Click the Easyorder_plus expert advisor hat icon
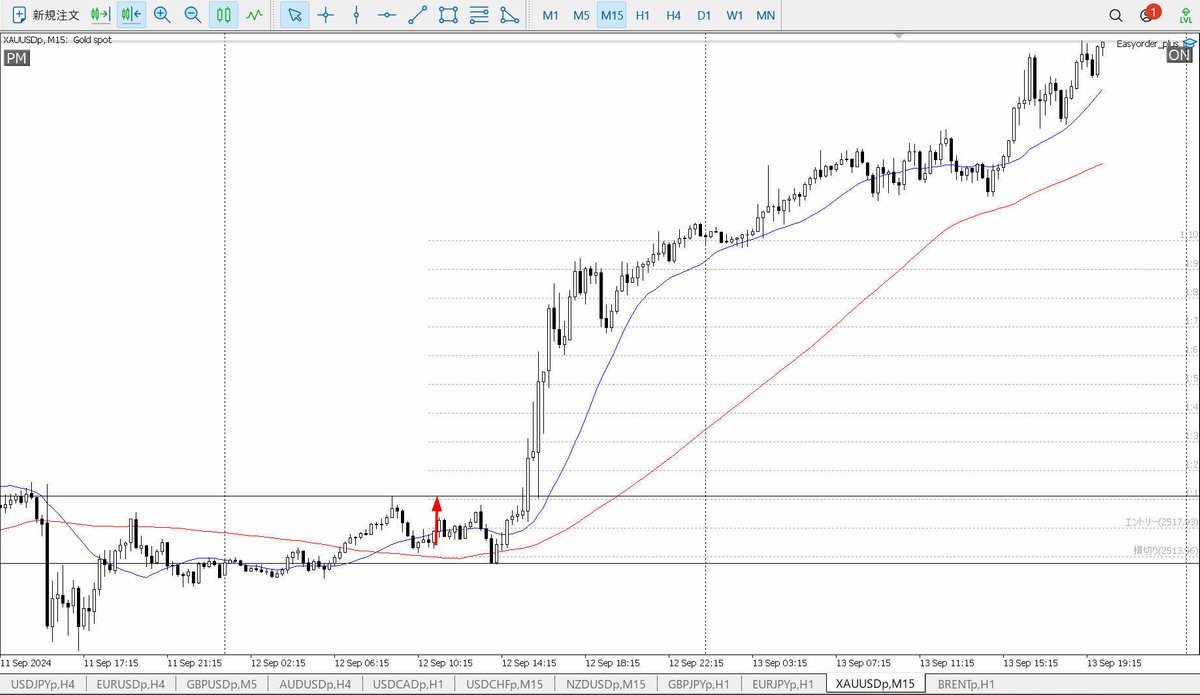Screen dimensions: 1200x695 1189,43
